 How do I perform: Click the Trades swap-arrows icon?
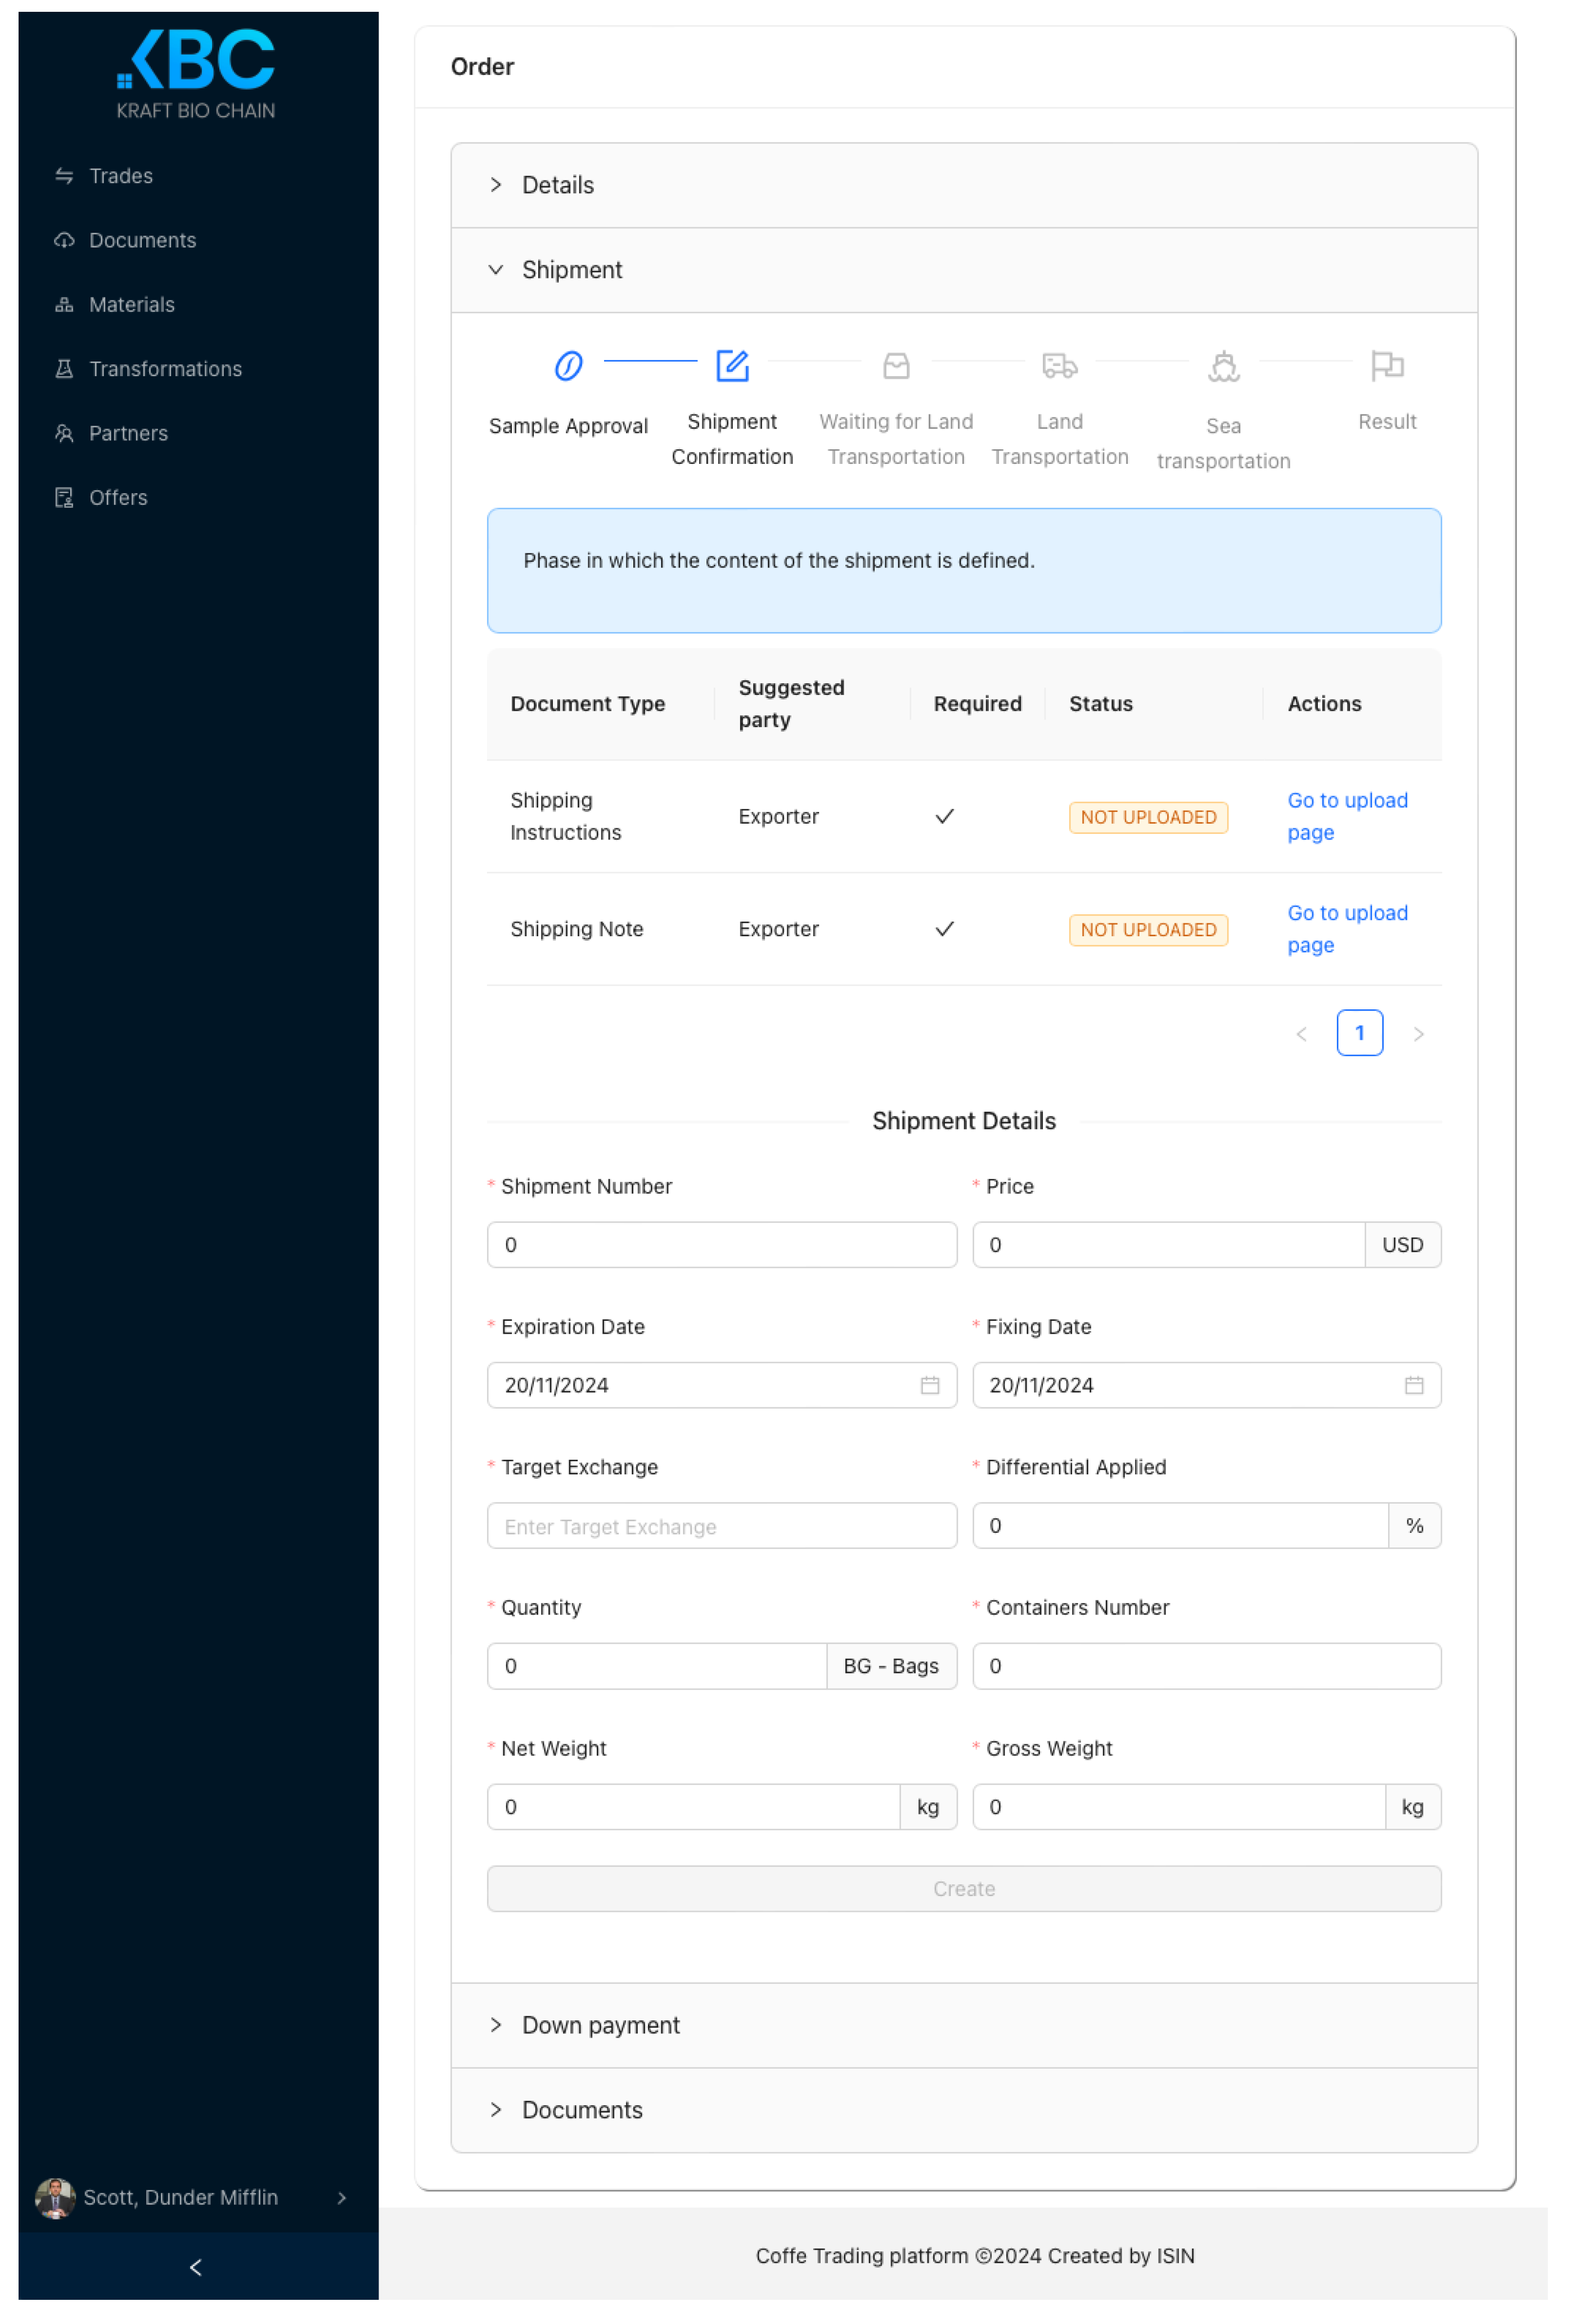coord(64,176)
